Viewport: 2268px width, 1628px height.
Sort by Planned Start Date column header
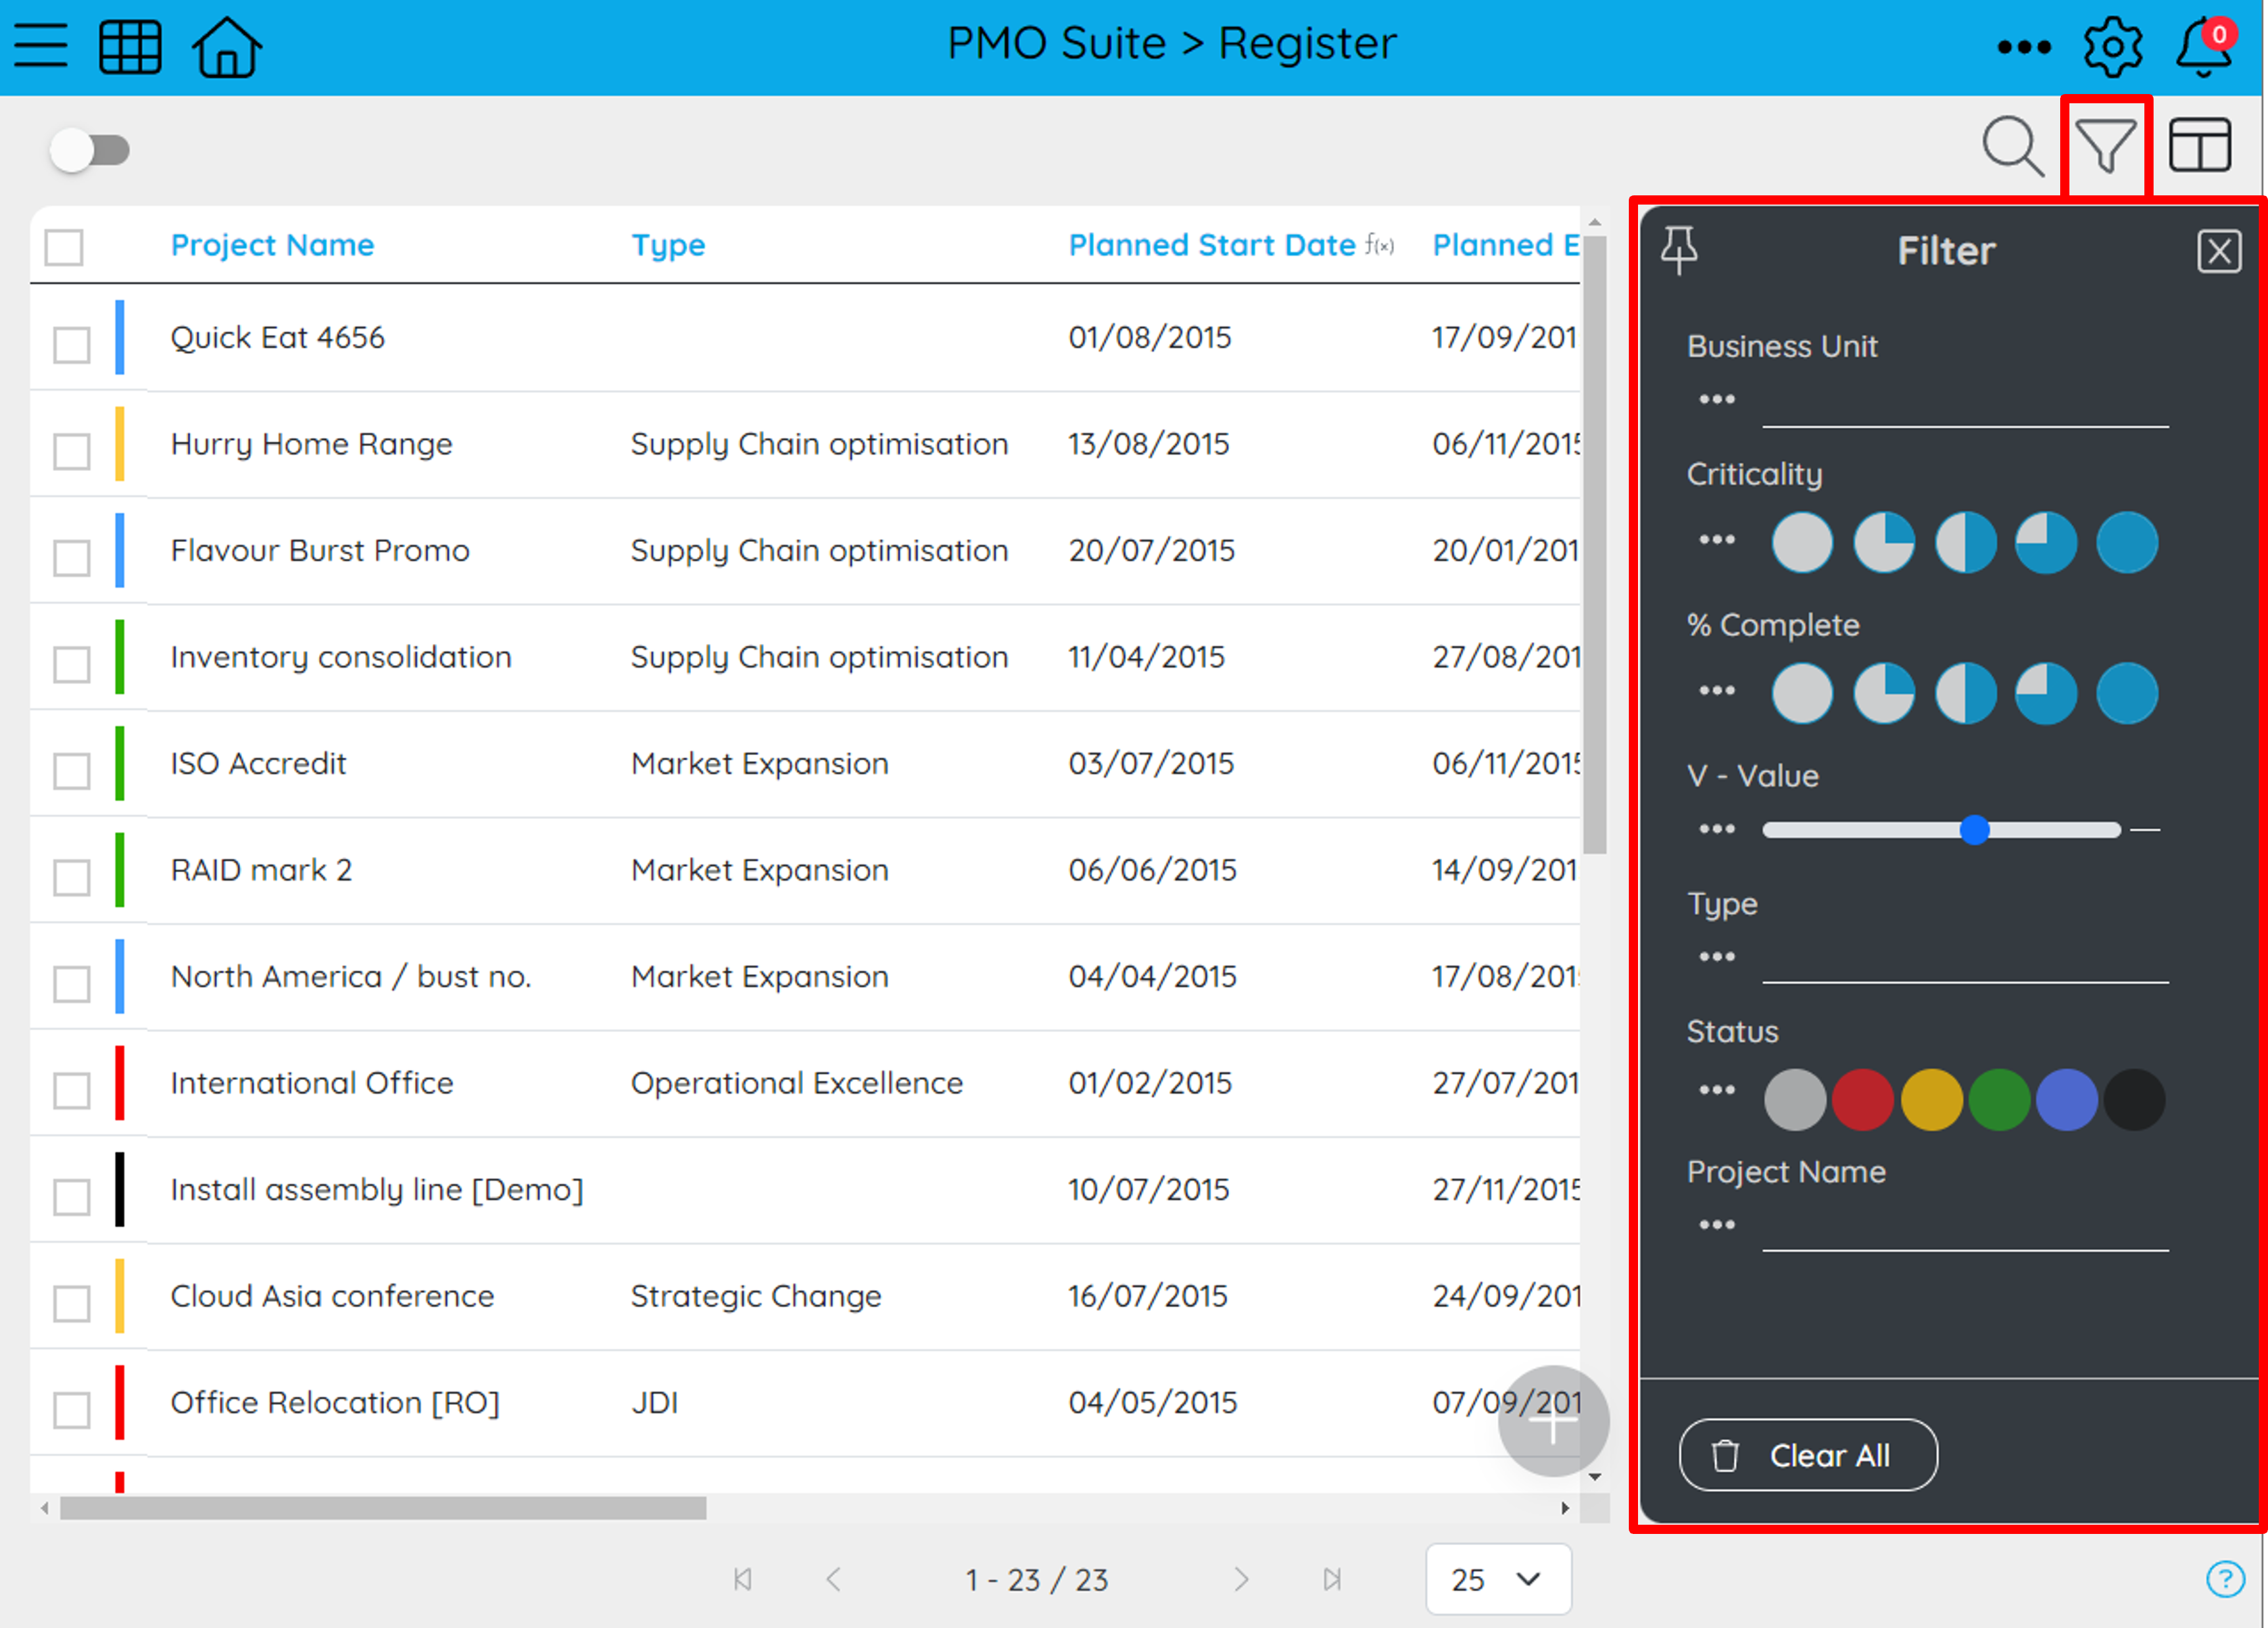(1212, 245)
